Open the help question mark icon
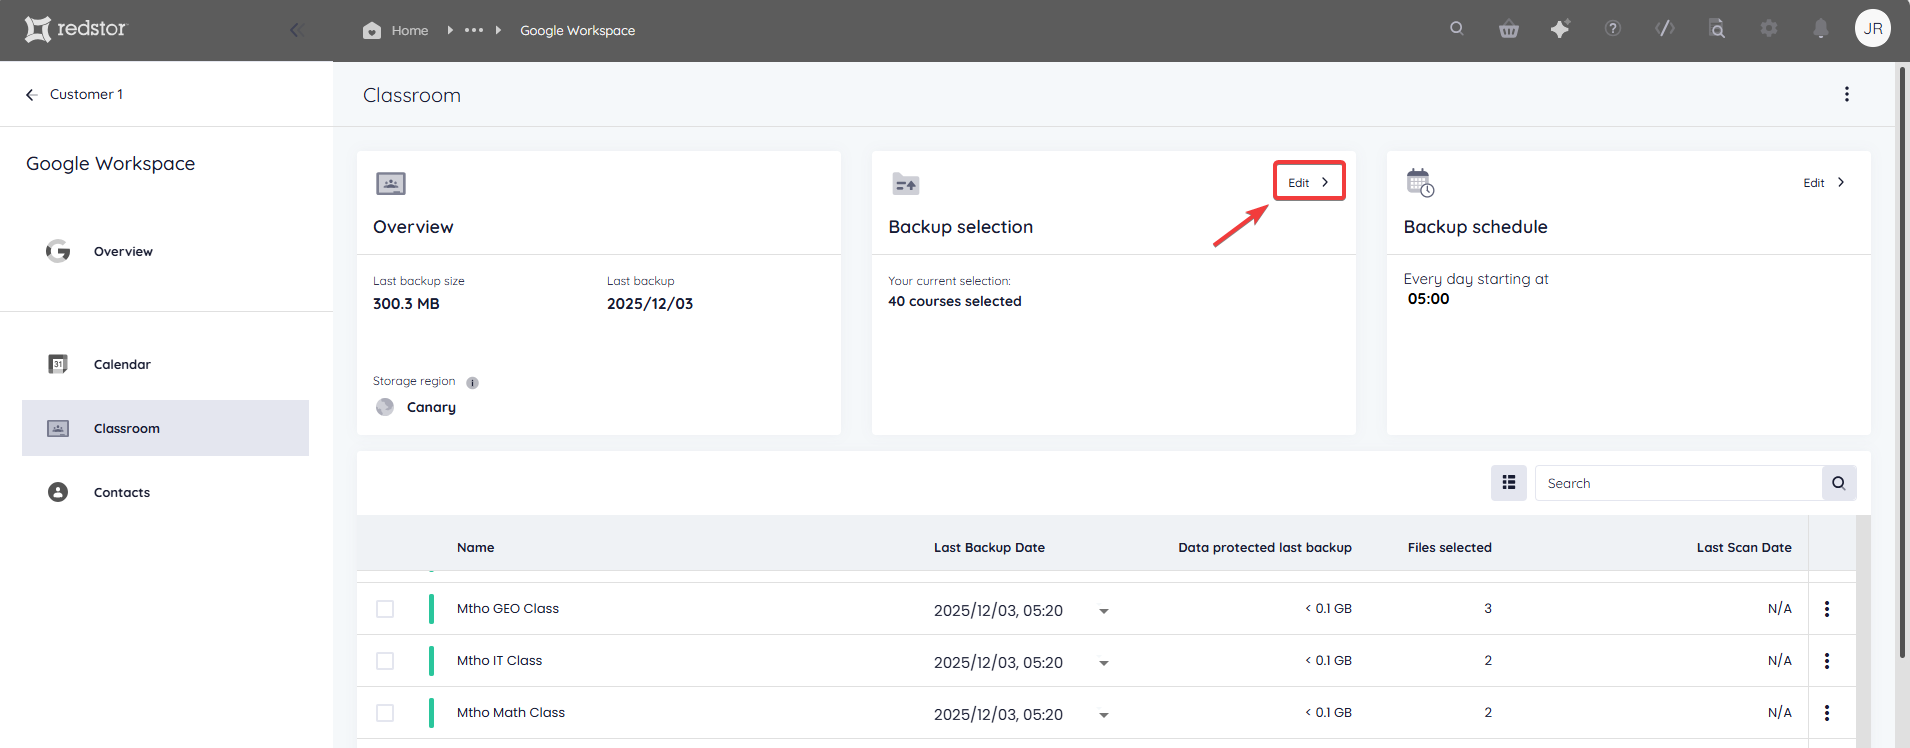Viewport: 1910px width, 748px height. 1613,29
